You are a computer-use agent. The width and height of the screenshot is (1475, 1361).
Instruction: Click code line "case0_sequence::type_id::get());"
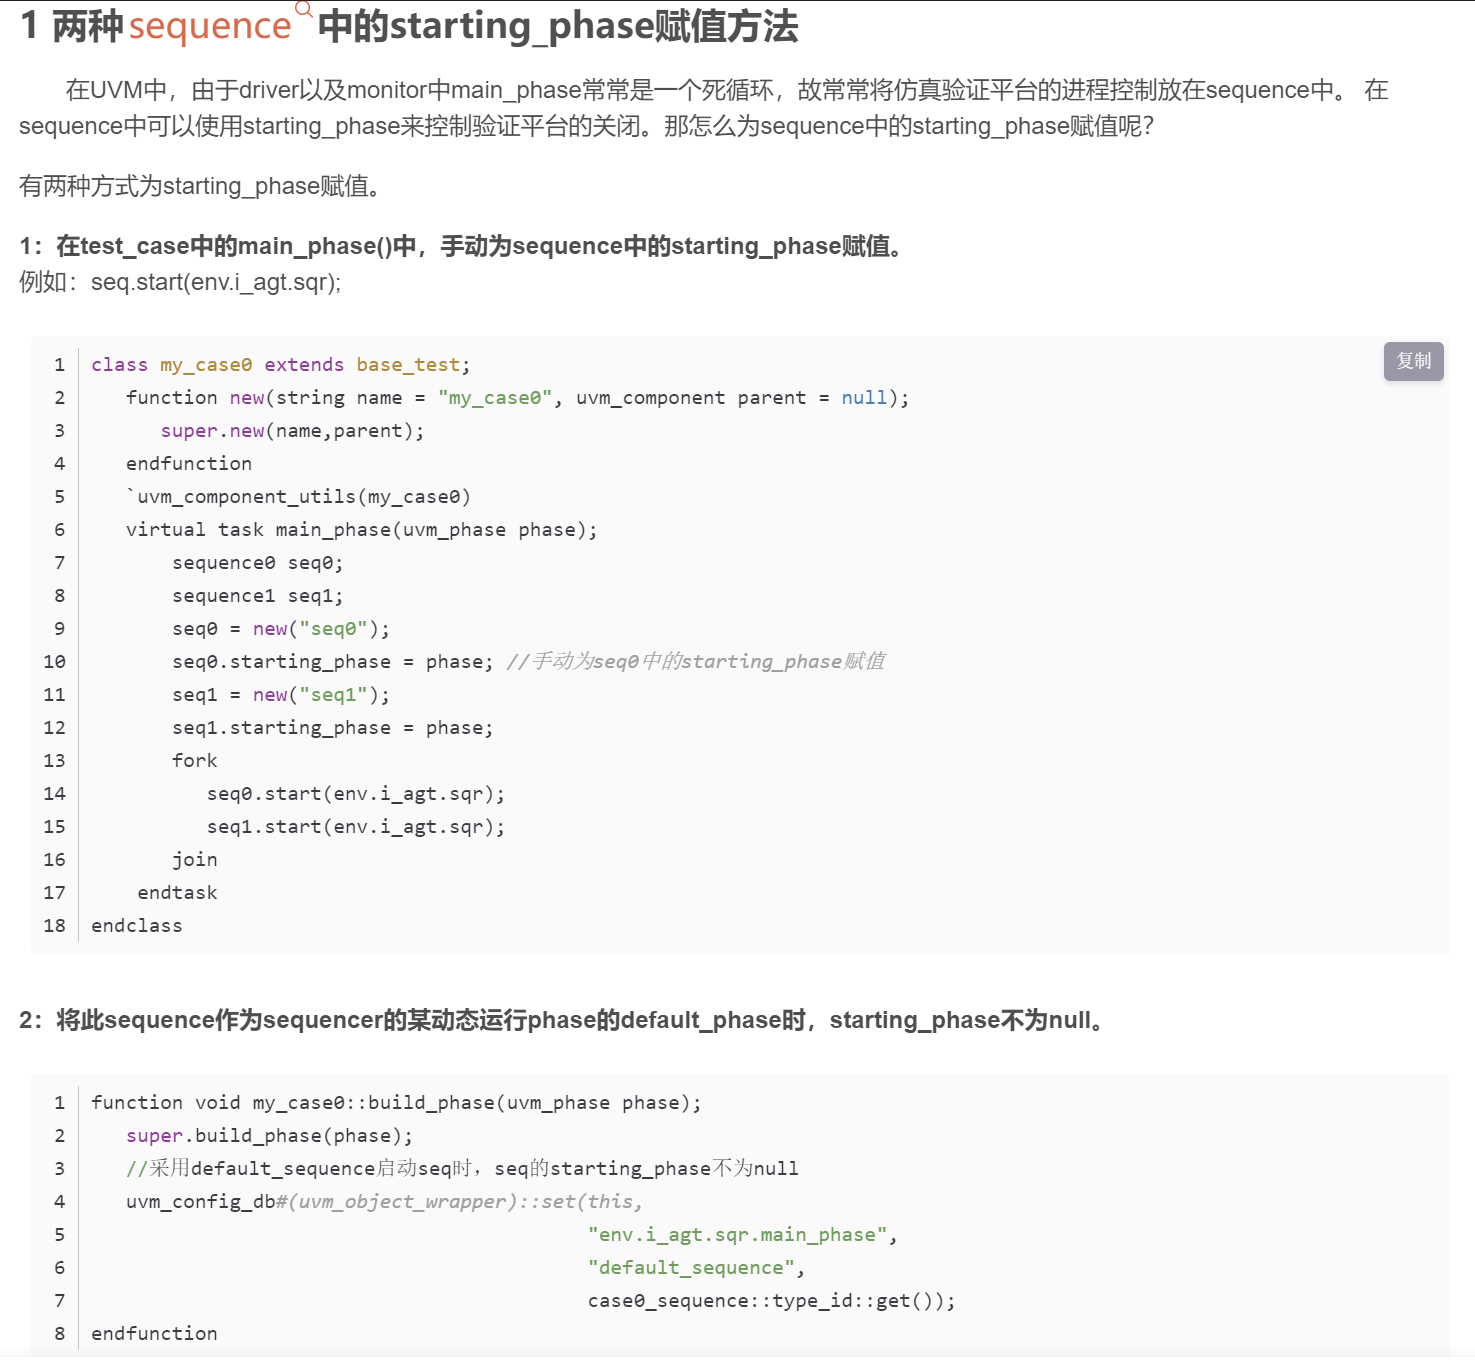coord(771,1301)
